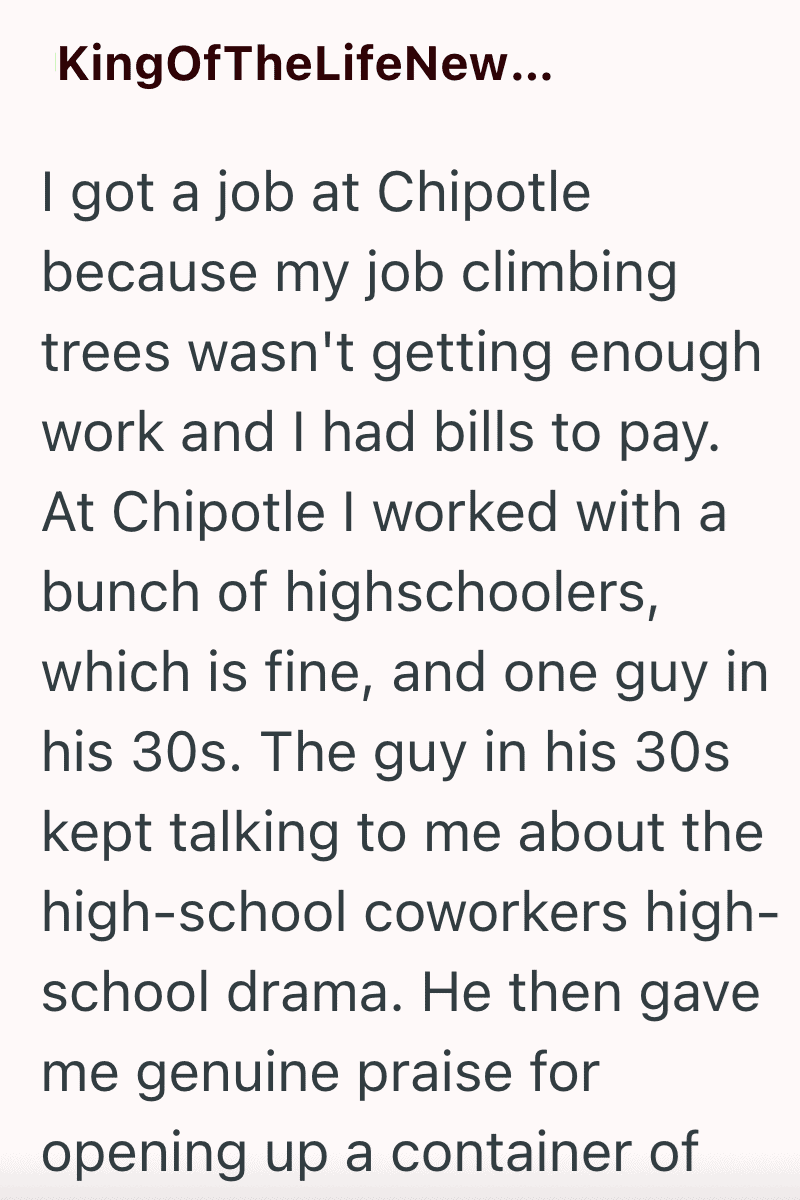Image resolution: width=800 pixels, height=1200 pixels.
Task: Click the line "kept talking to me about the"
Action: (402, 832)
